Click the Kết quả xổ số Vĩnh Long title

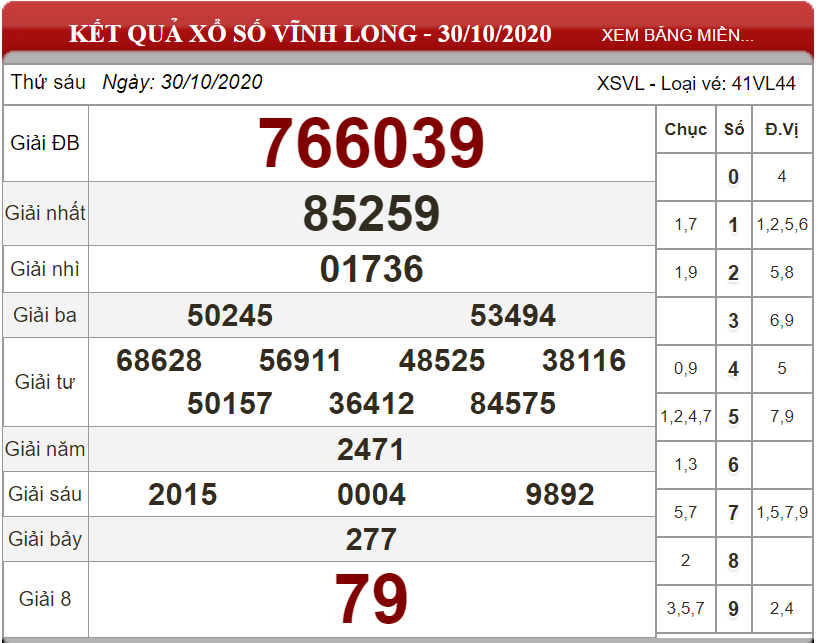310,34
